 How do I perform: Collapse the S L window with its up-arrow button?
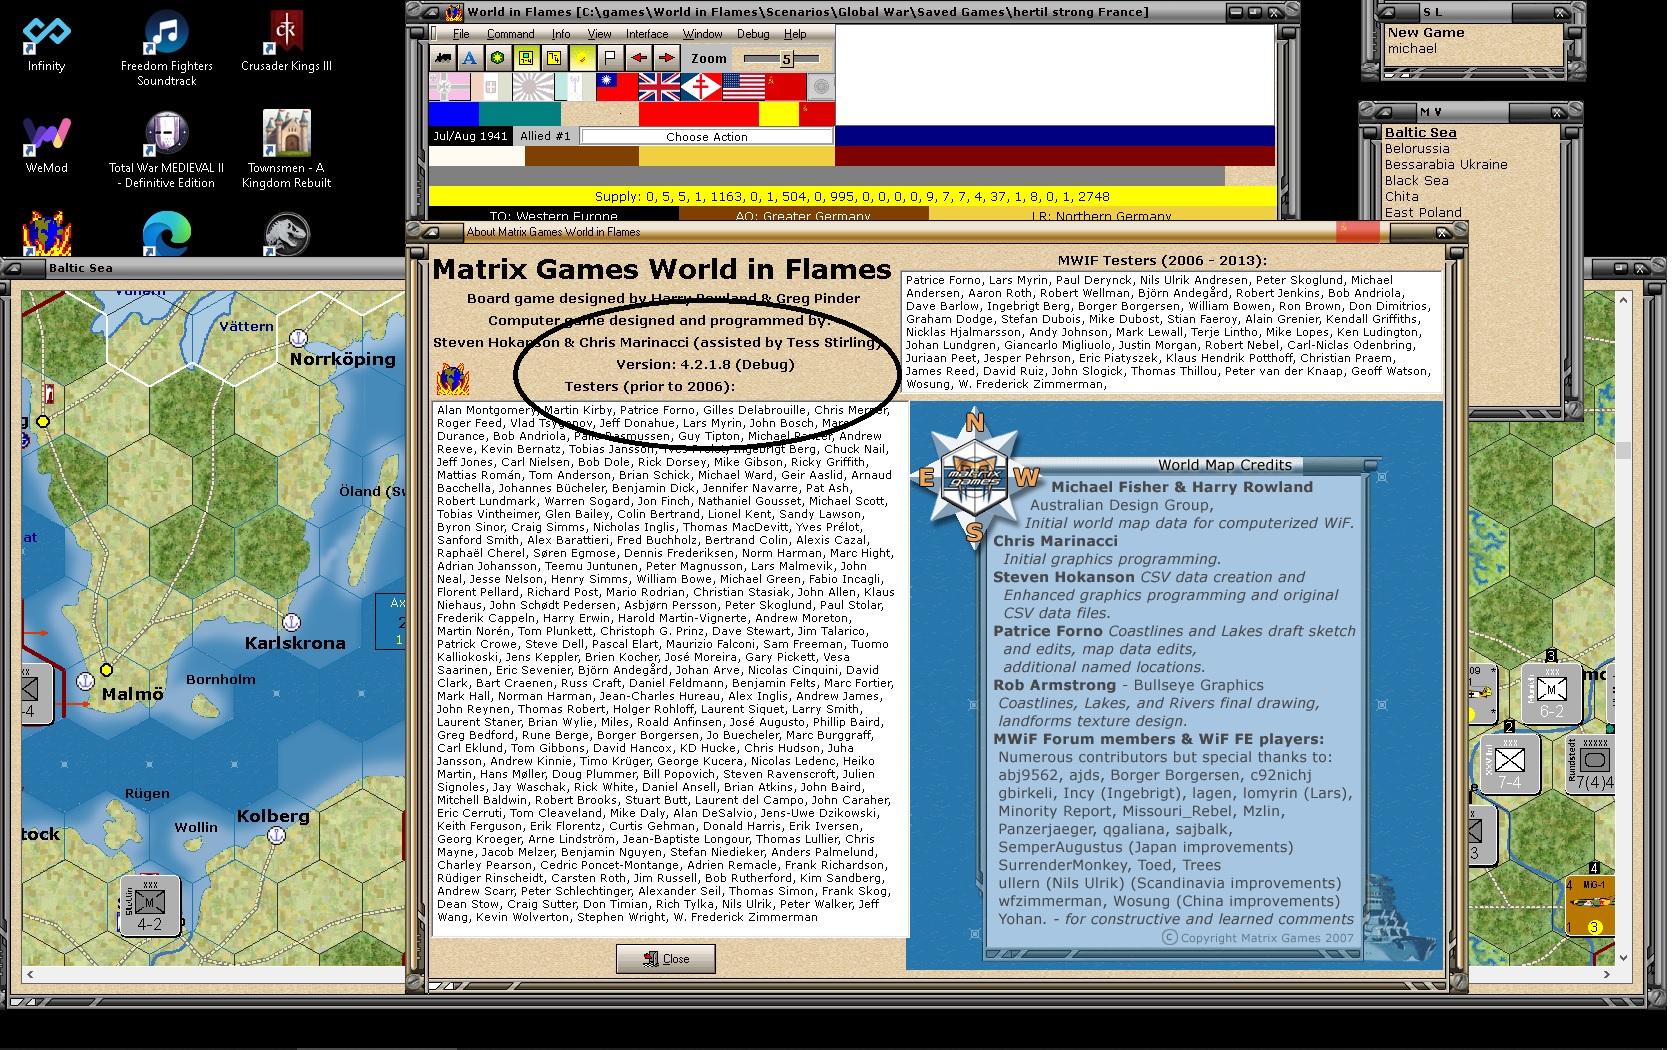point(1385,12)
